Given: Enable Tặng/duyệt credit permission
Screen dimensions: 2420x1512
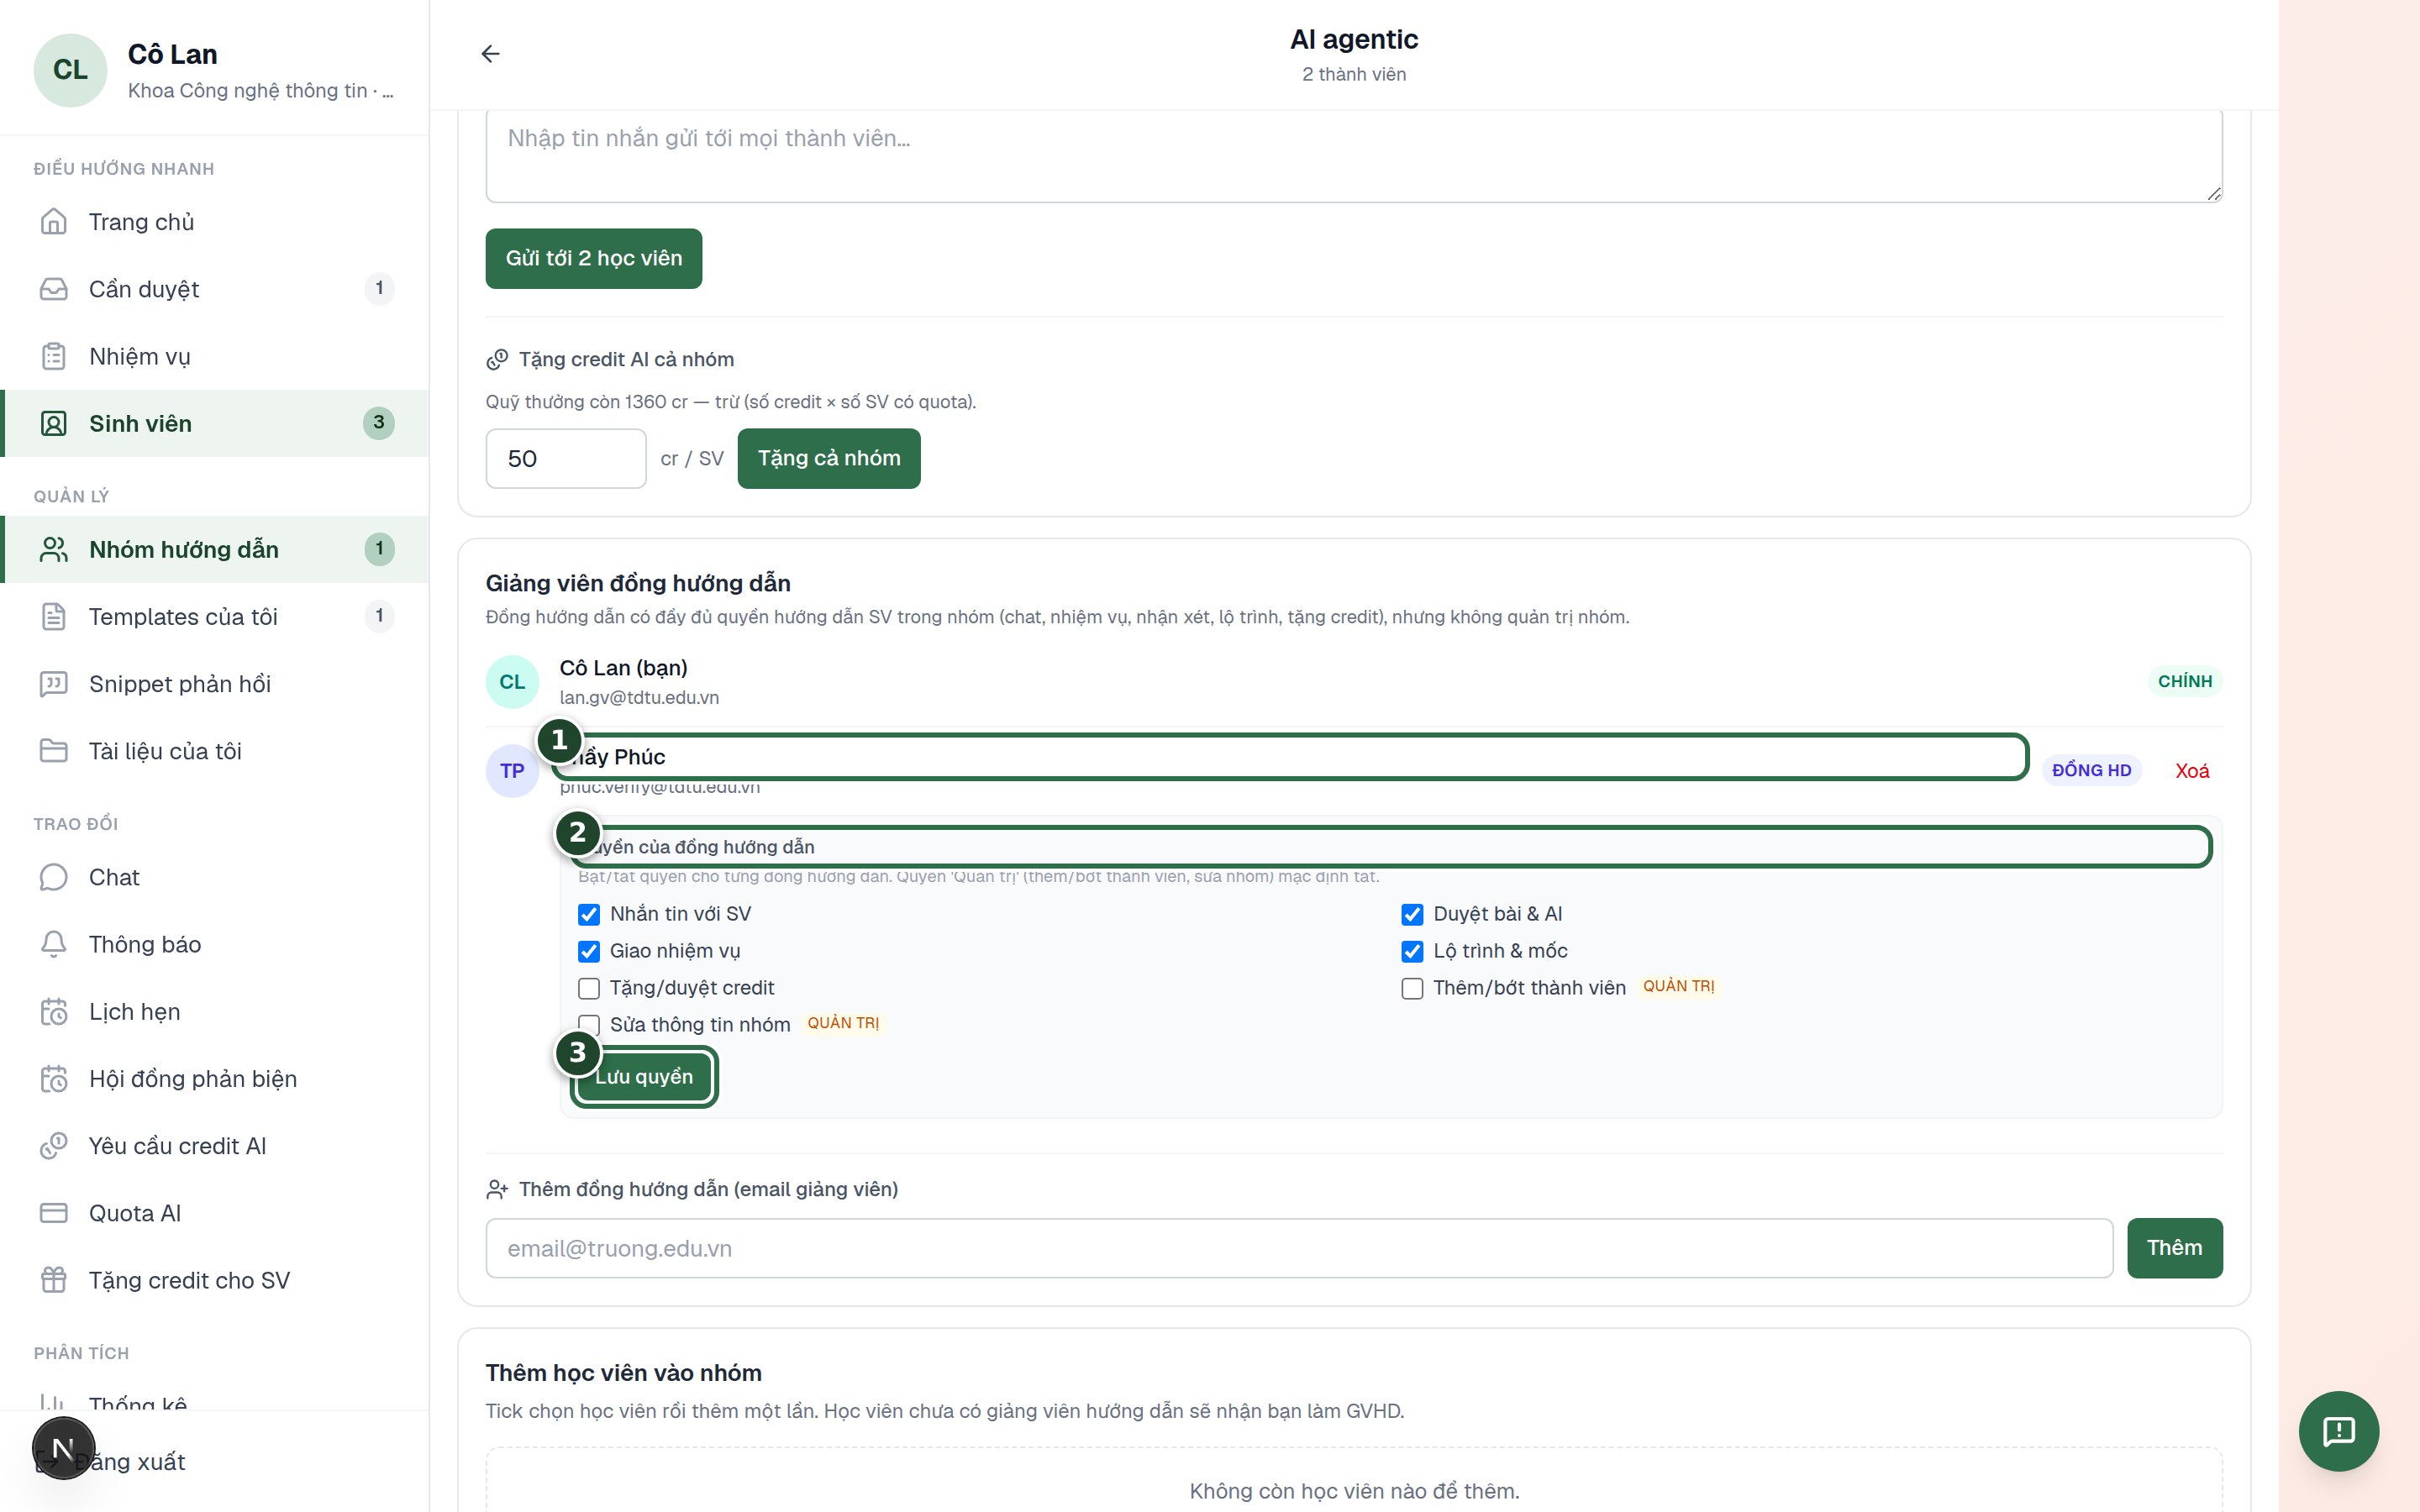Looking at the screenshot, I should tap(589, 988).
